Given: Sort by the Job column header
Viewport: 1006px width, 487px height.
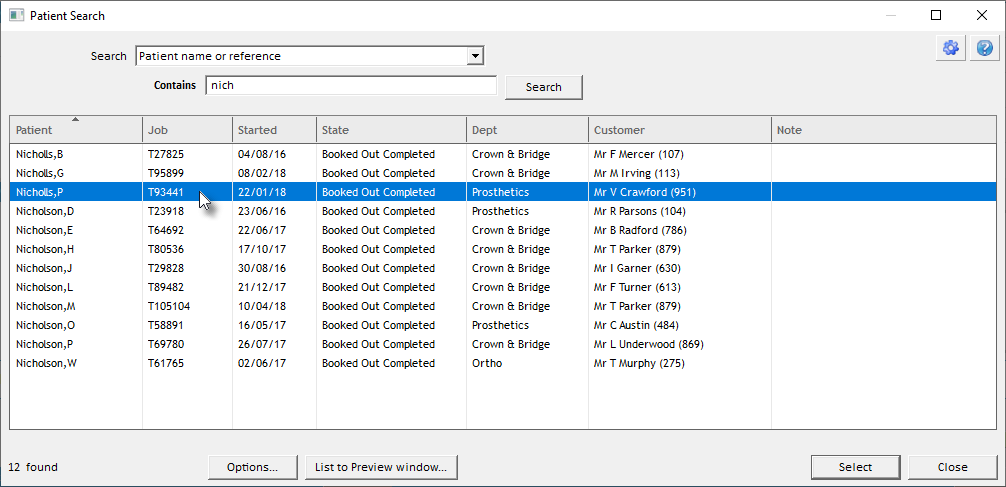Looking at the screenshot, I should (187, 130).
